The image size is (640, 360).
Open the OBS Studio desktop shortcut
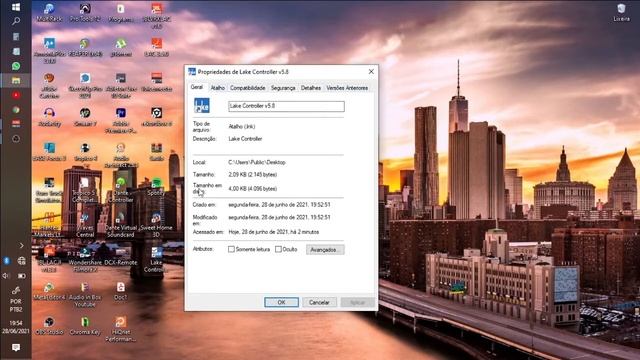coord(49,326)
